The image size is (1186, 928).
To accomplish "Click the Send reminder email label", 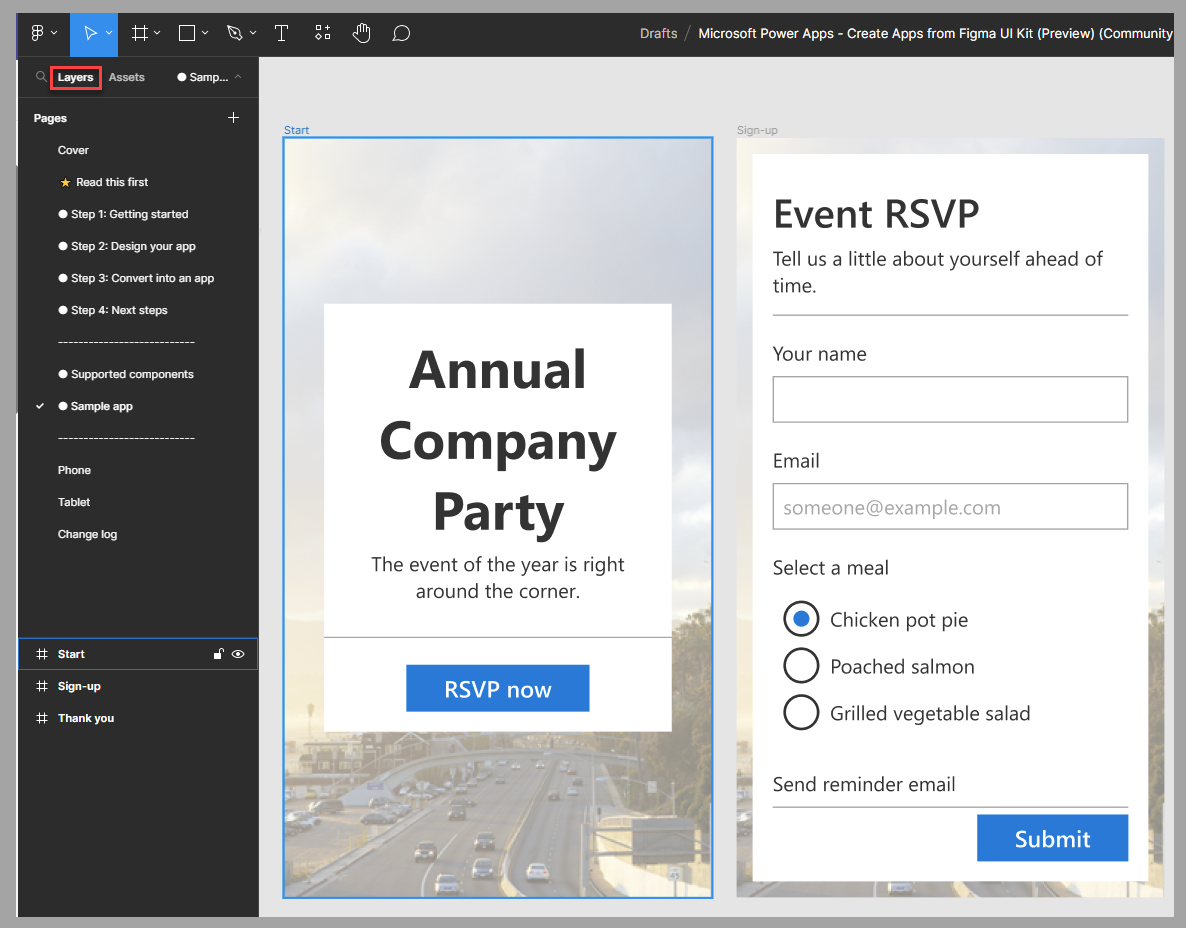I will click(x=864, y=784).
